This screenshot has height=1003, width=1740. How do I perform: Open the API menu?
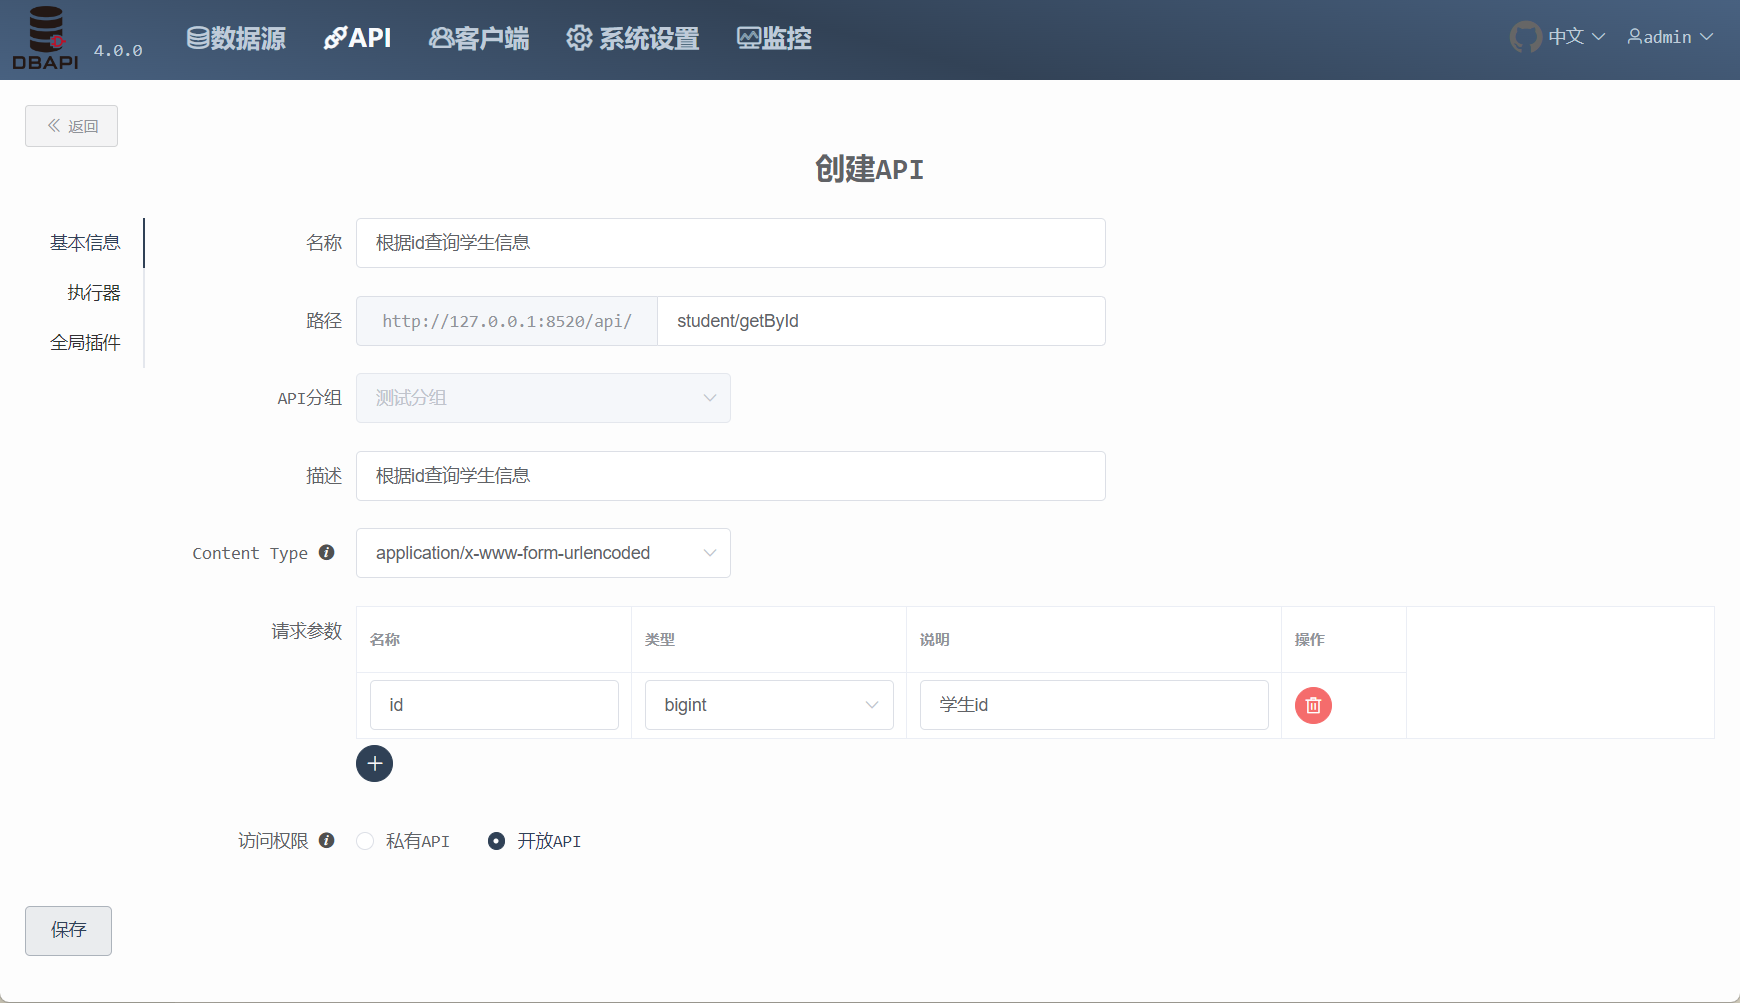[x=357, y=38]
